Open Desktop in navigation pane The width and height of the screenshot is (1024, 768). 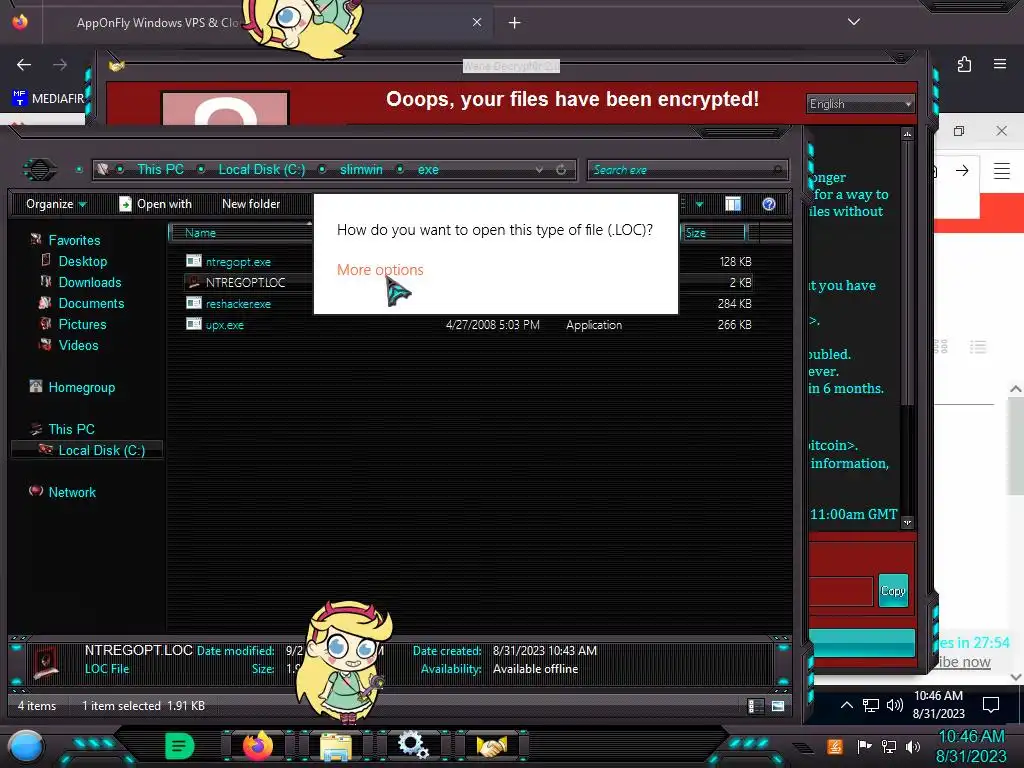tap(82, 261)
